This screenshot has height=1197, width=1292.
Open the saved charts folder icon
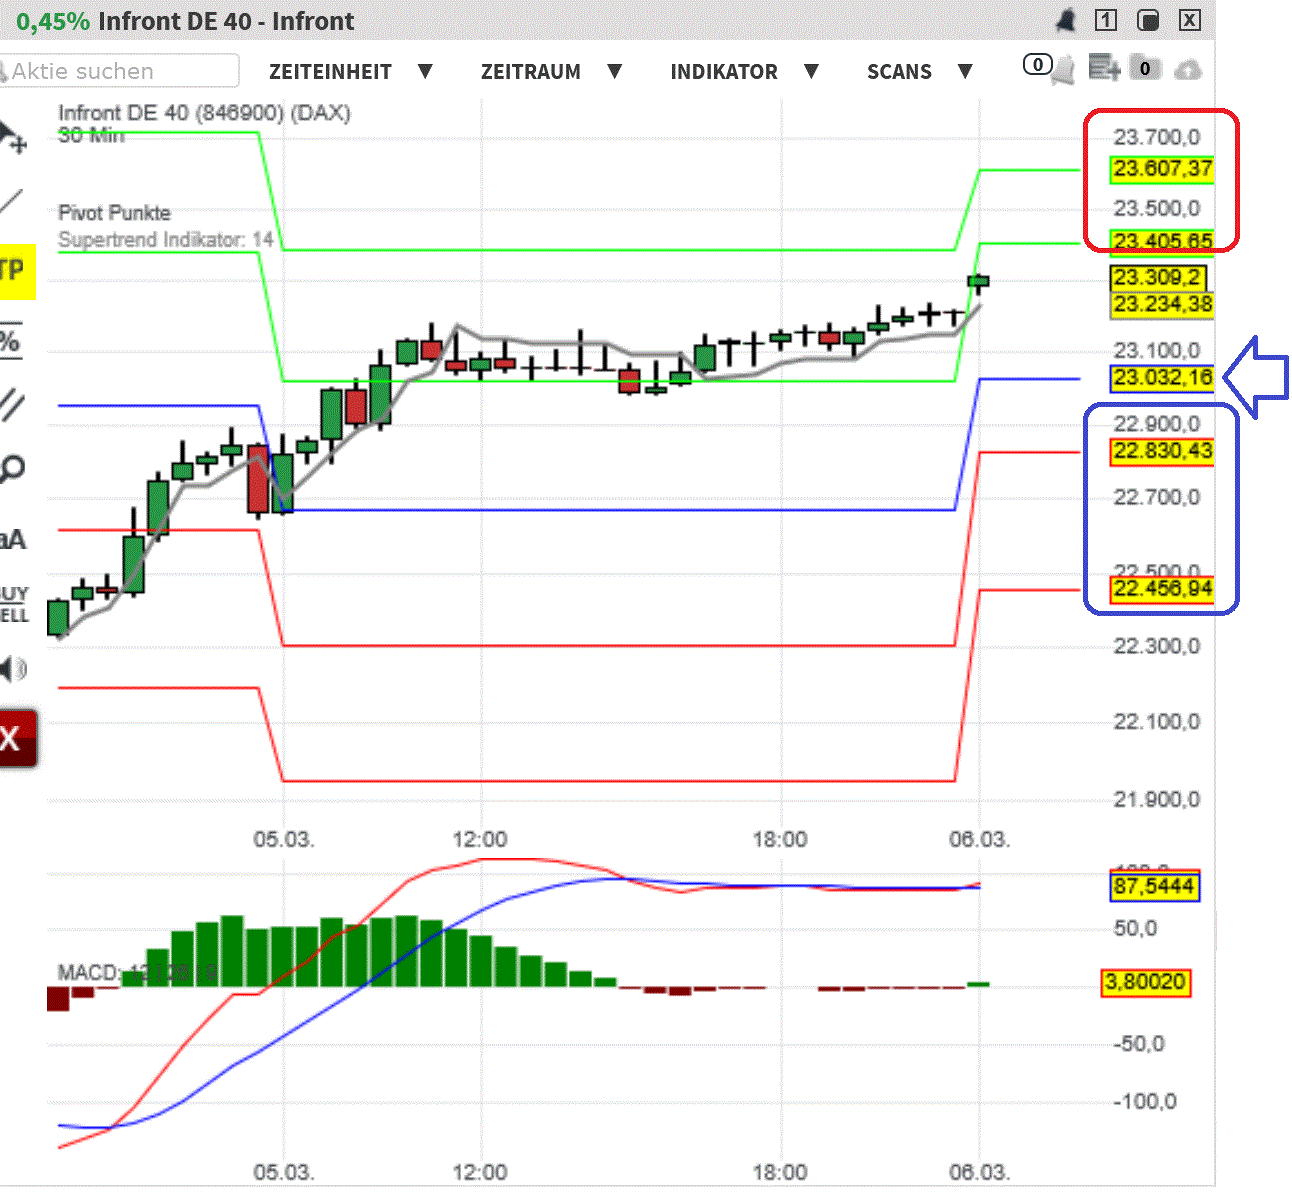tap(1143, 67)
